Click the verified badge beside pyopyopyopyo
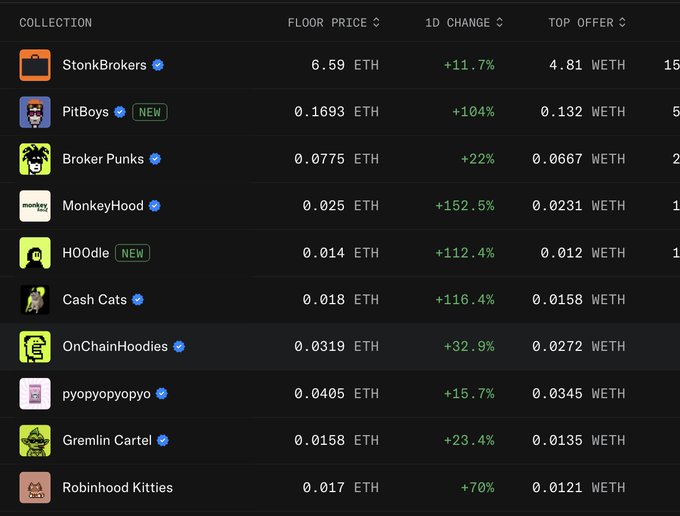Viewport: 680px width, 516px height. 162,394
